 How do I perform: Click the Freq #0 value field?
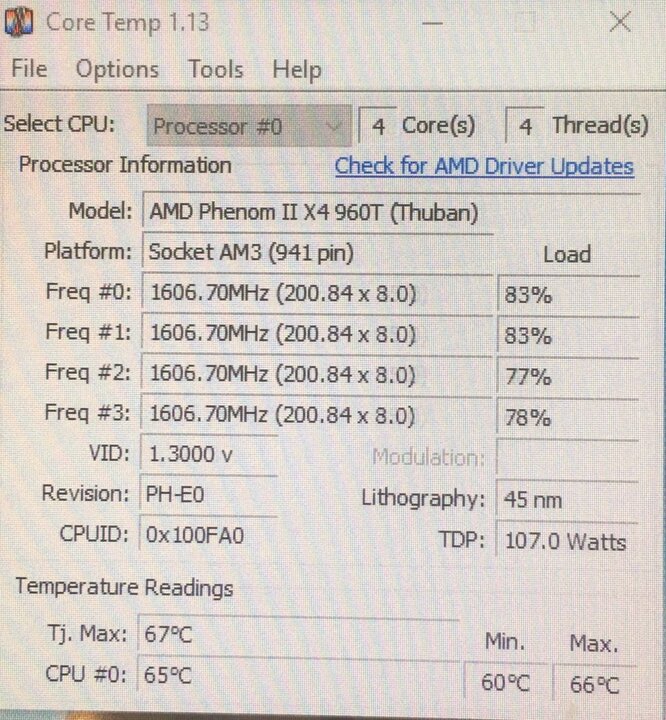[x=317, y=293]
